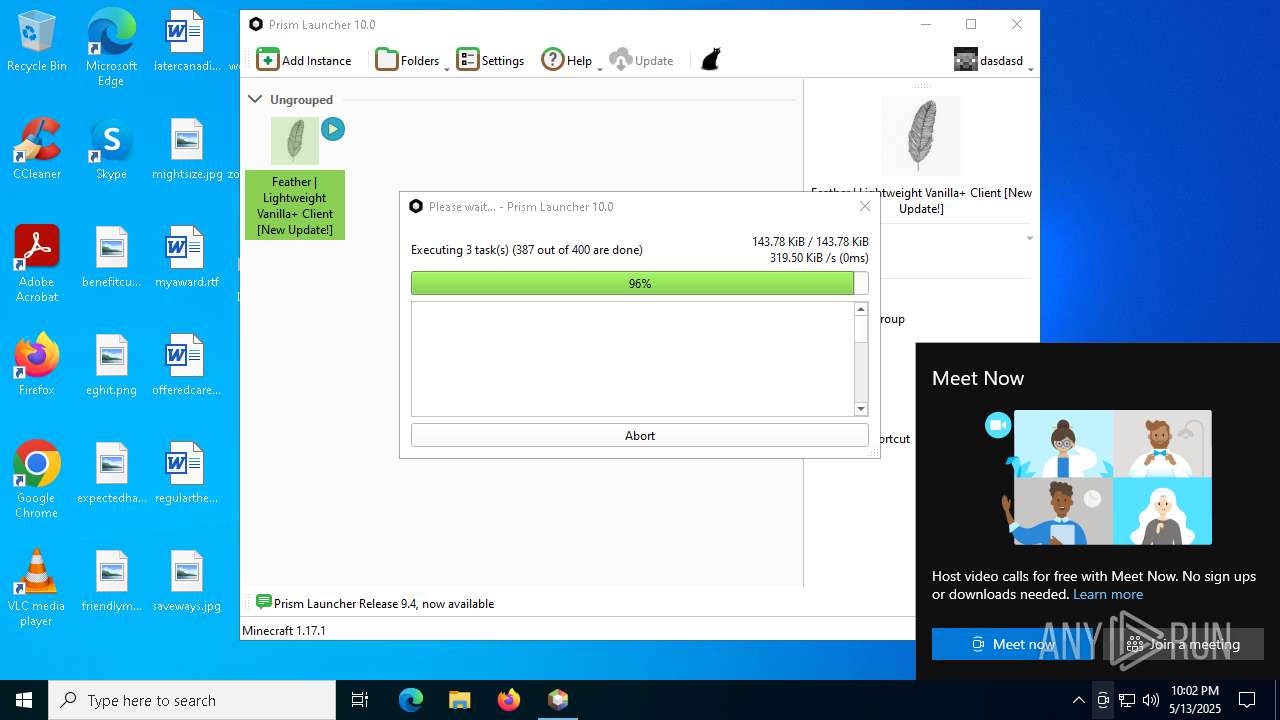Select the friendlym image file
Image resolution: width=1280 pixels, height=720 pixels.
(111, 581)
